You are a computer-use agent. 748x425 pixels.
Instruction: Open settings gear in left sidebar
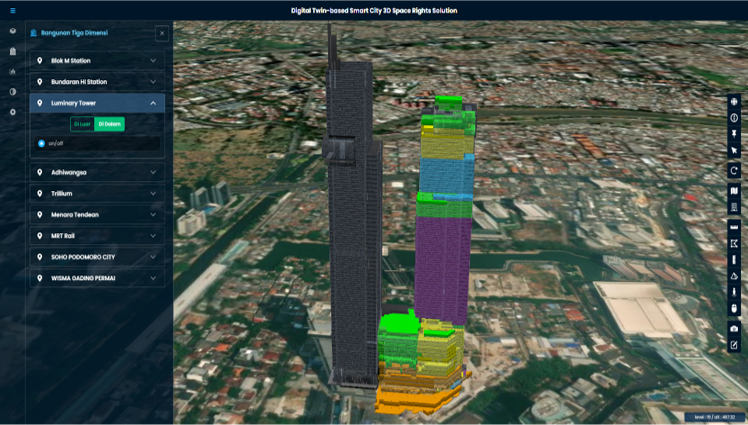(13, 112)
